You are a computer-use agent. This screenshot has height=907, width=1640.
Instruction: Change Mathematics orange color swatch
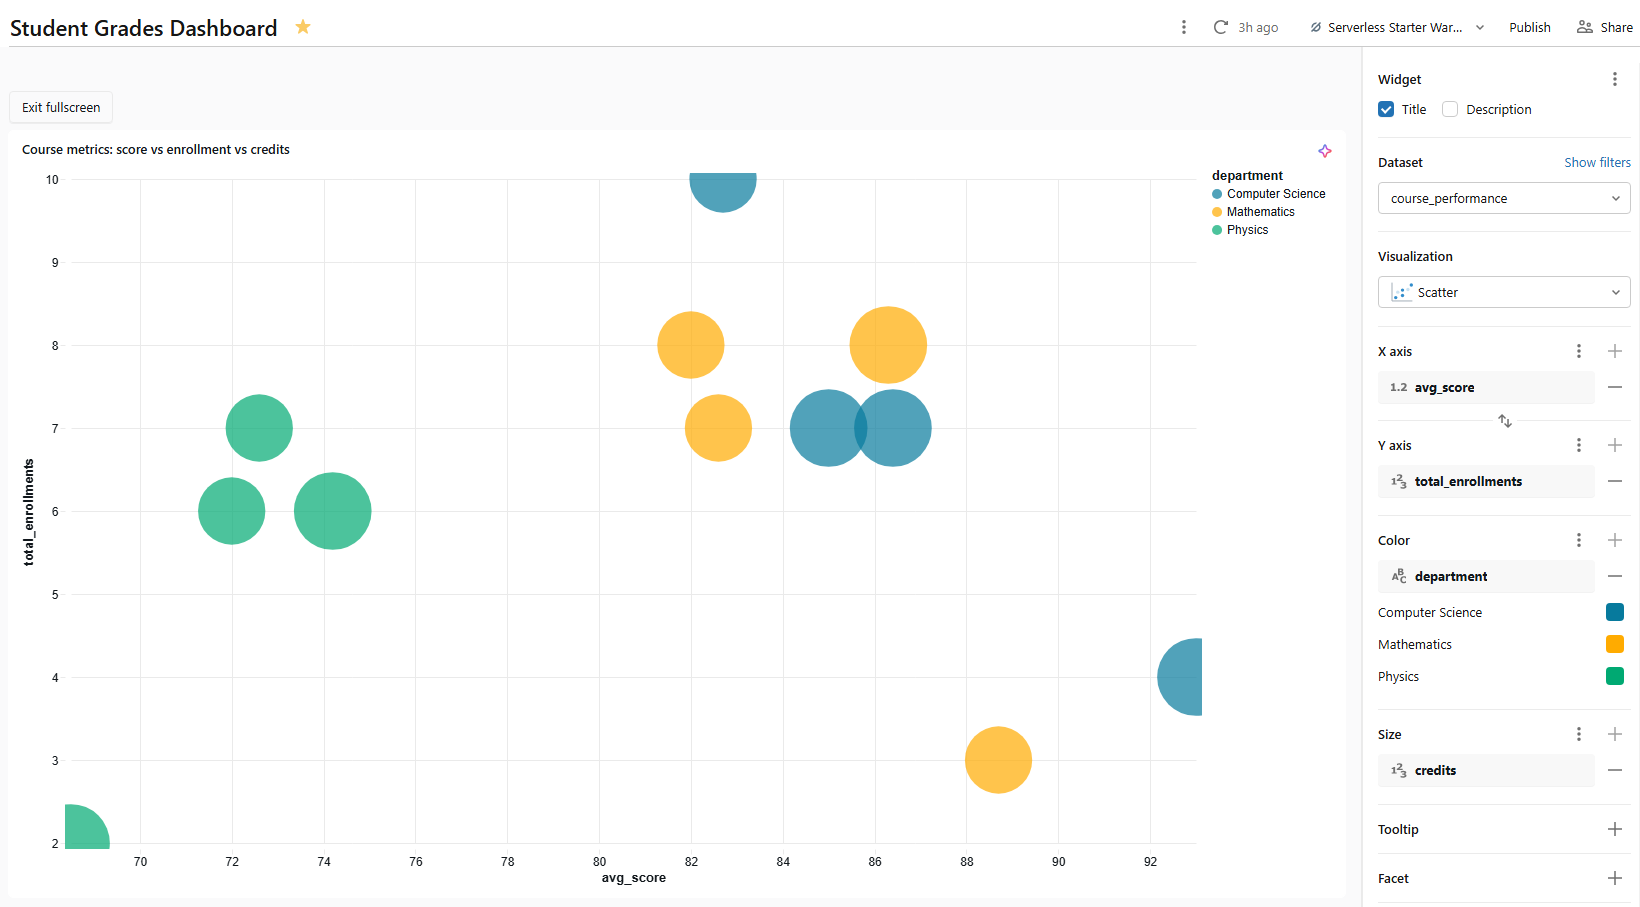point(1615,644)
